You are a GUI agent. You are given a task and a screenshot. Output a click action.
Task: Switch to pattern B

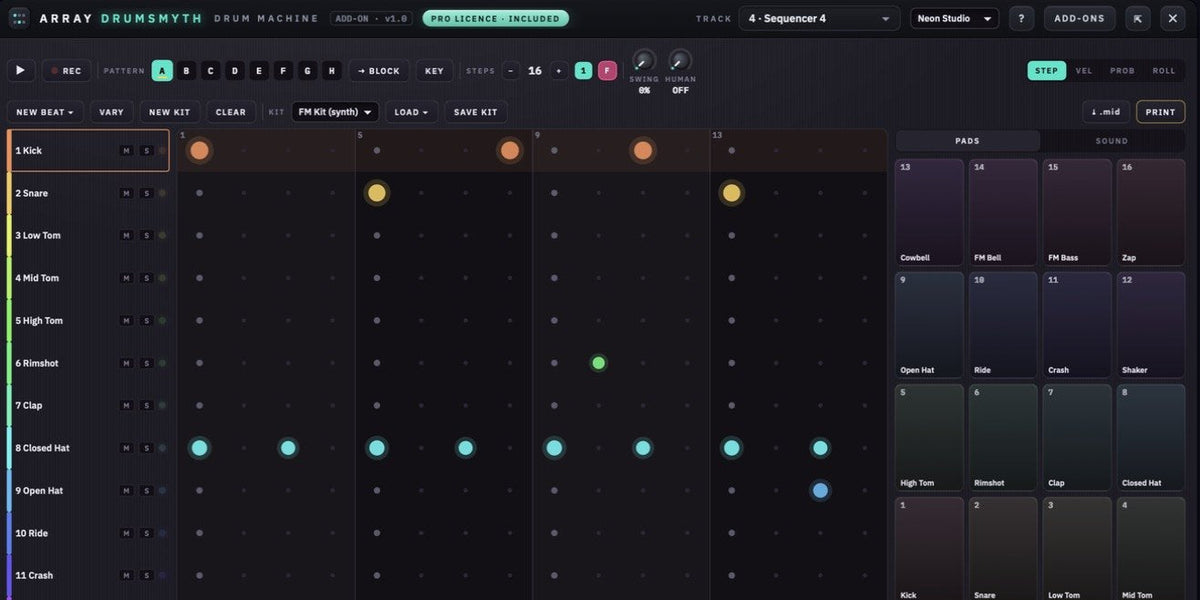click(186, 71)
